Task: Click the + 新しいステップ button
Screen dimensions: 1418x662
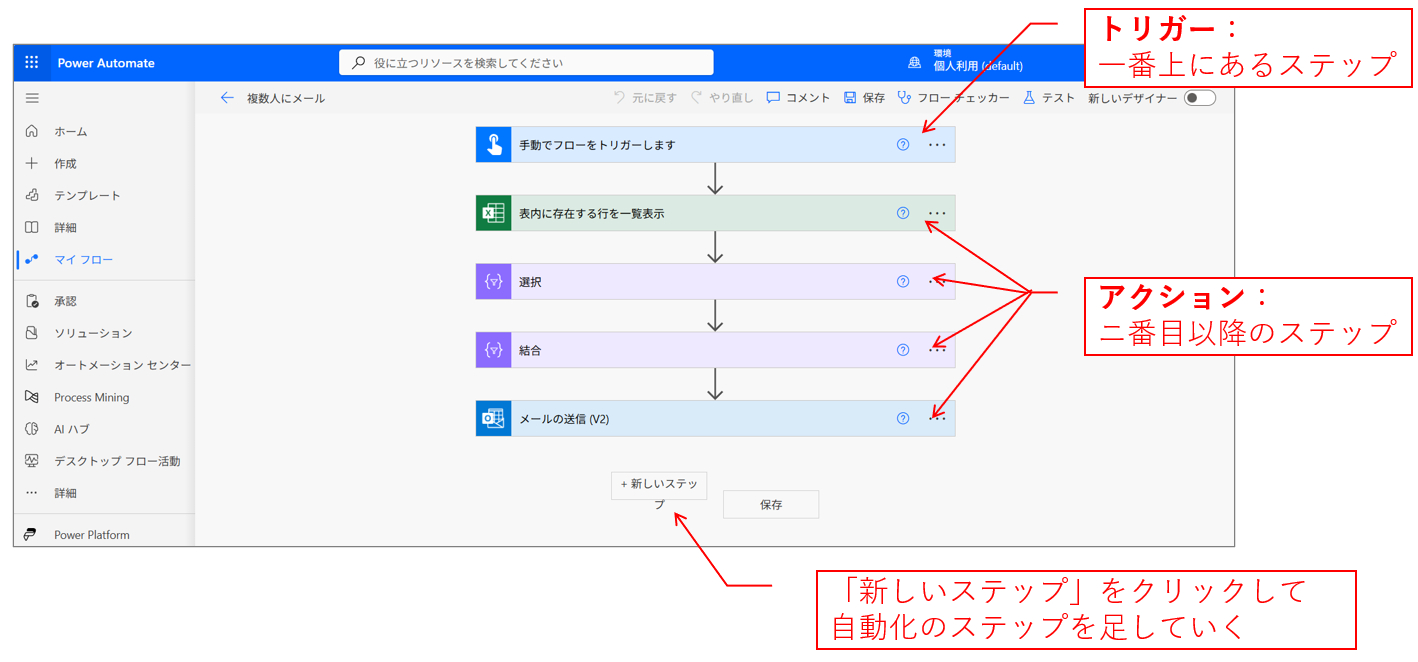Action: (x=659, y=485)
